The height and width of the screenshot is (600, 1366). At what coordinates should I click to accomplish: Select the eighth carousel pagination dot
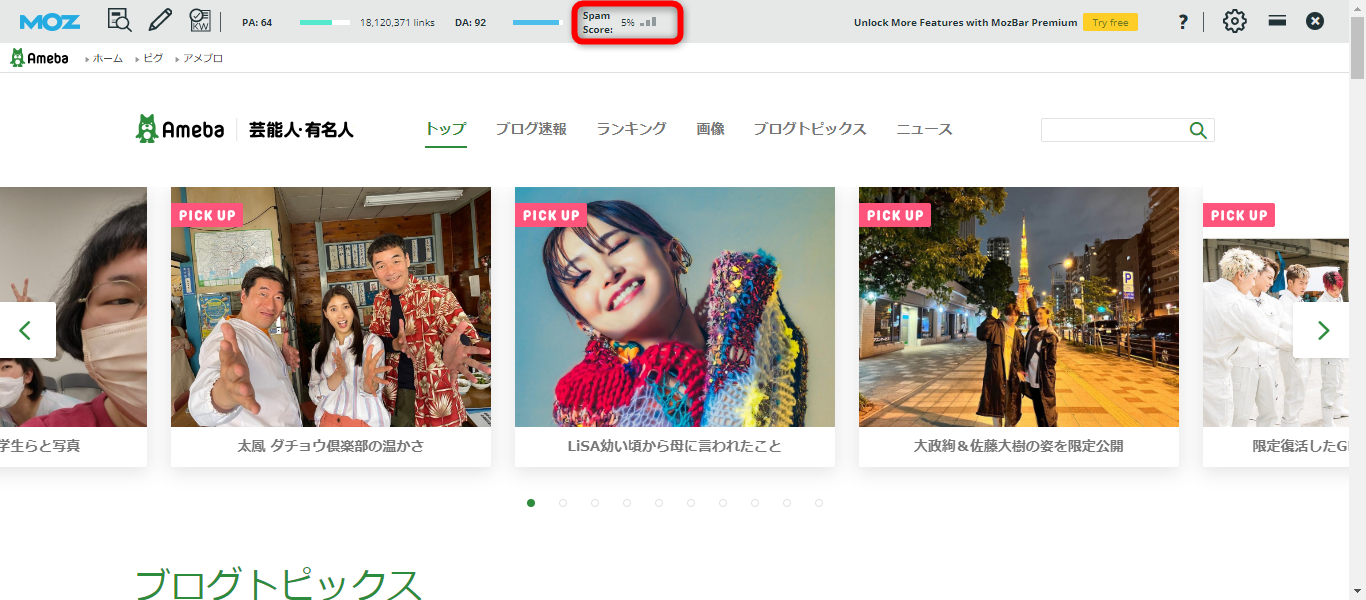755,503
